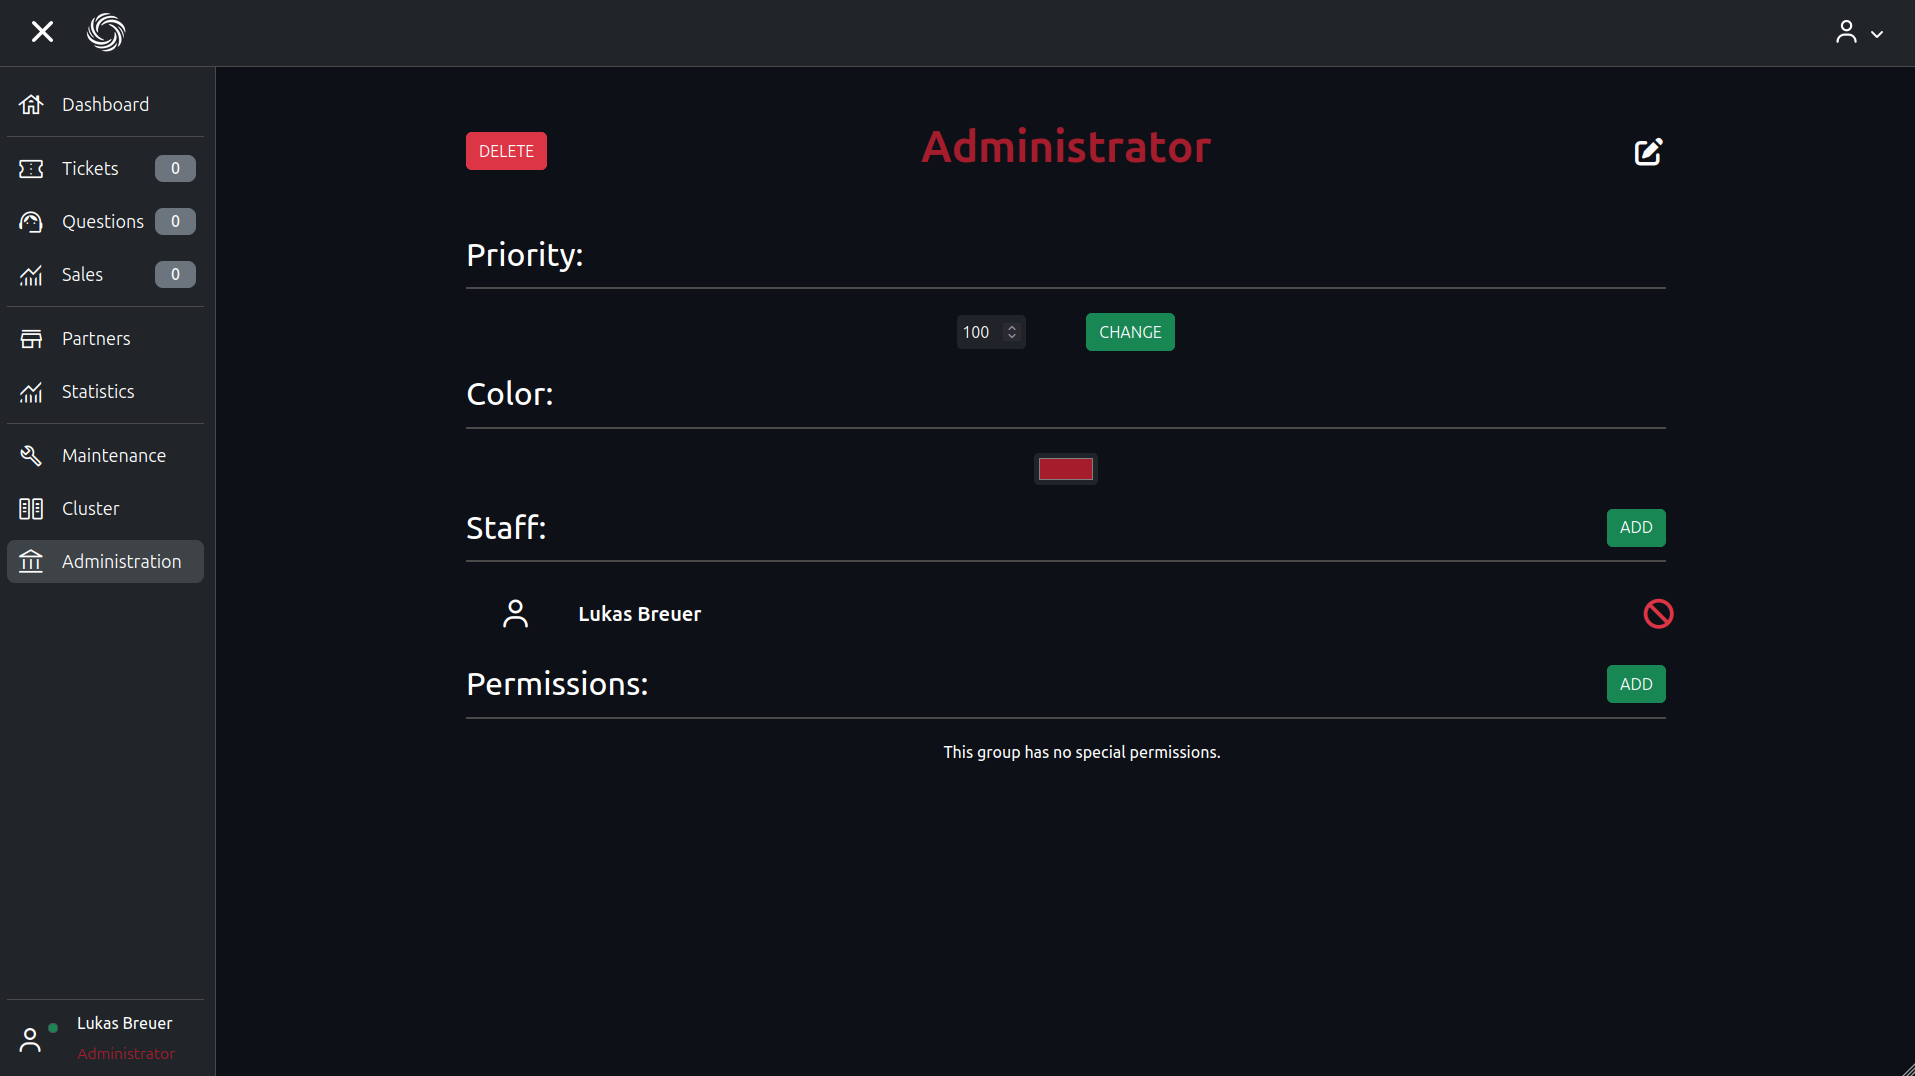This screenshot has height=1076, width=1915.
Task: Click the Partners storefront icon
Action: tap(31, 339)
